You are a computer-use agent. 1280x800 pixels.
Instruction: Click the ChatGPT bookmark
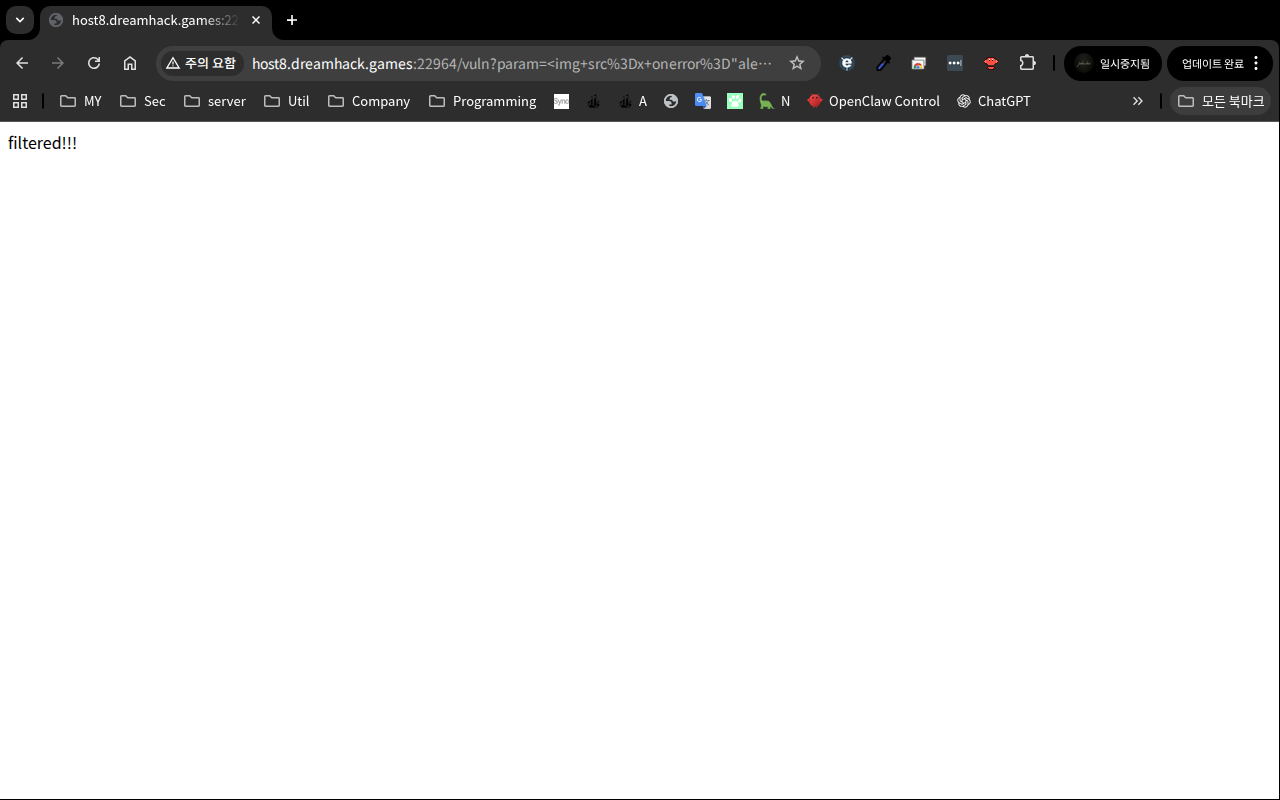pyautogui.click(x=993, y=101)
